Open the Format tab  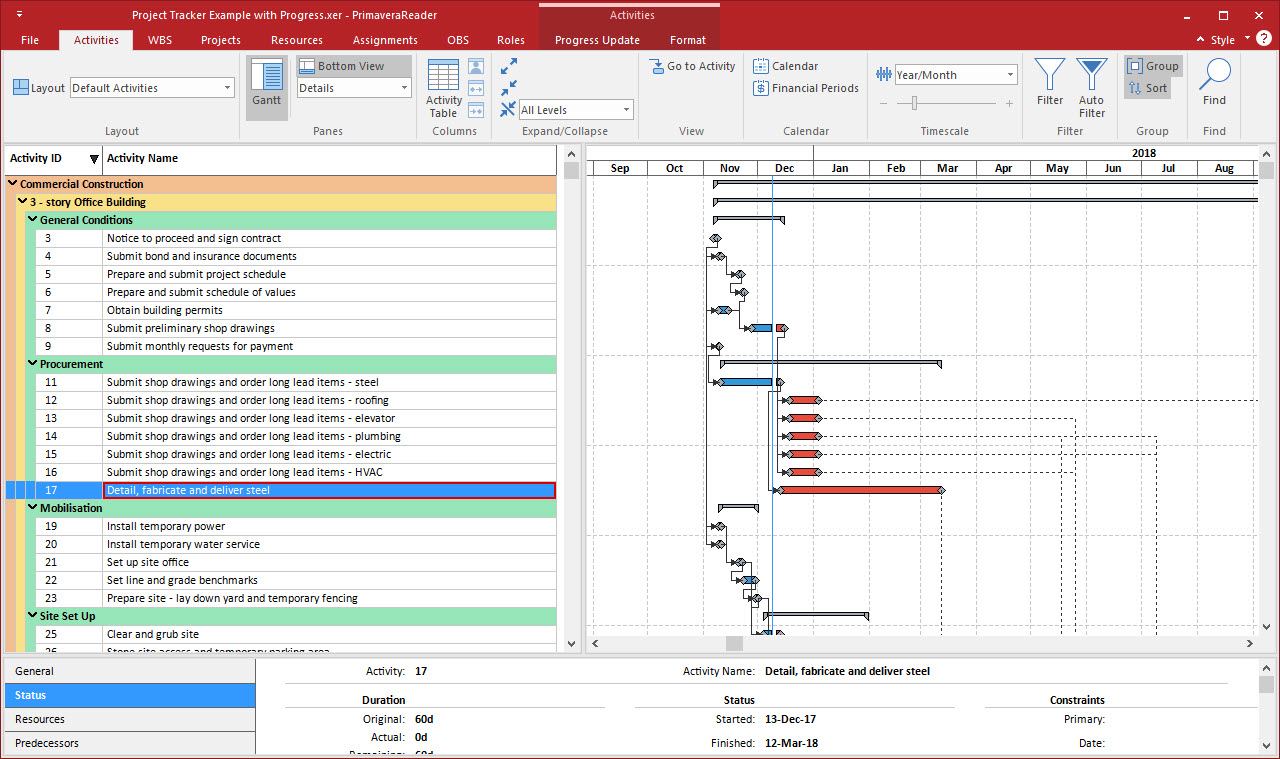pyautogui.click(x=688, y=40)
